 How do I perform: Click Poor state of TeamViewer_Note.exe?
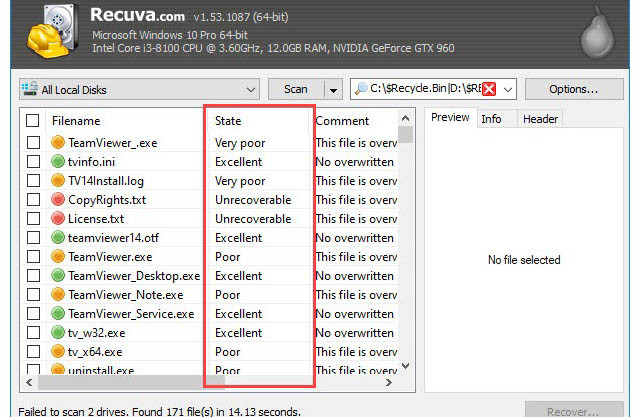(227, 295)
